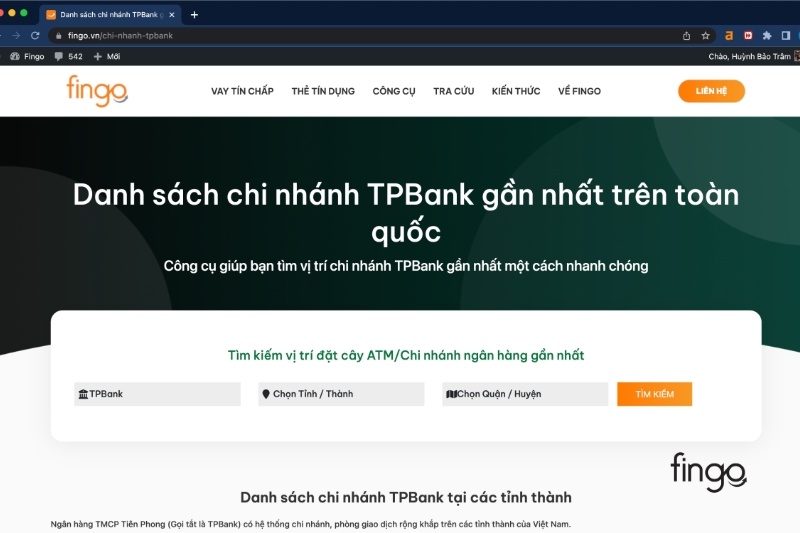Click the map icon in district field
The image size is (800, 533).
point(452,394)
